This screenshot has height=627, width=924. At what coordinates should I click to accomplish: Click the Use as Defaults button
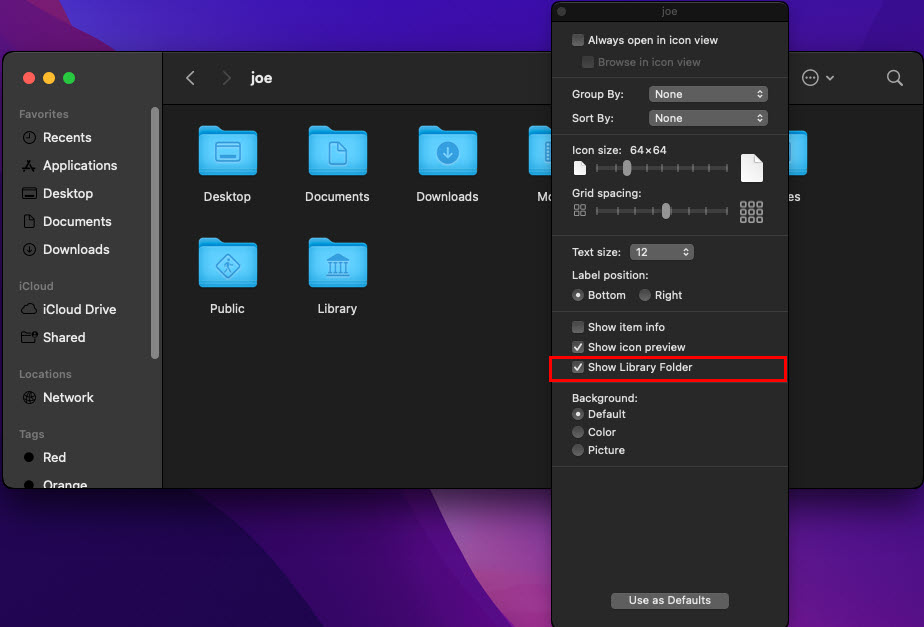[669, 601]
